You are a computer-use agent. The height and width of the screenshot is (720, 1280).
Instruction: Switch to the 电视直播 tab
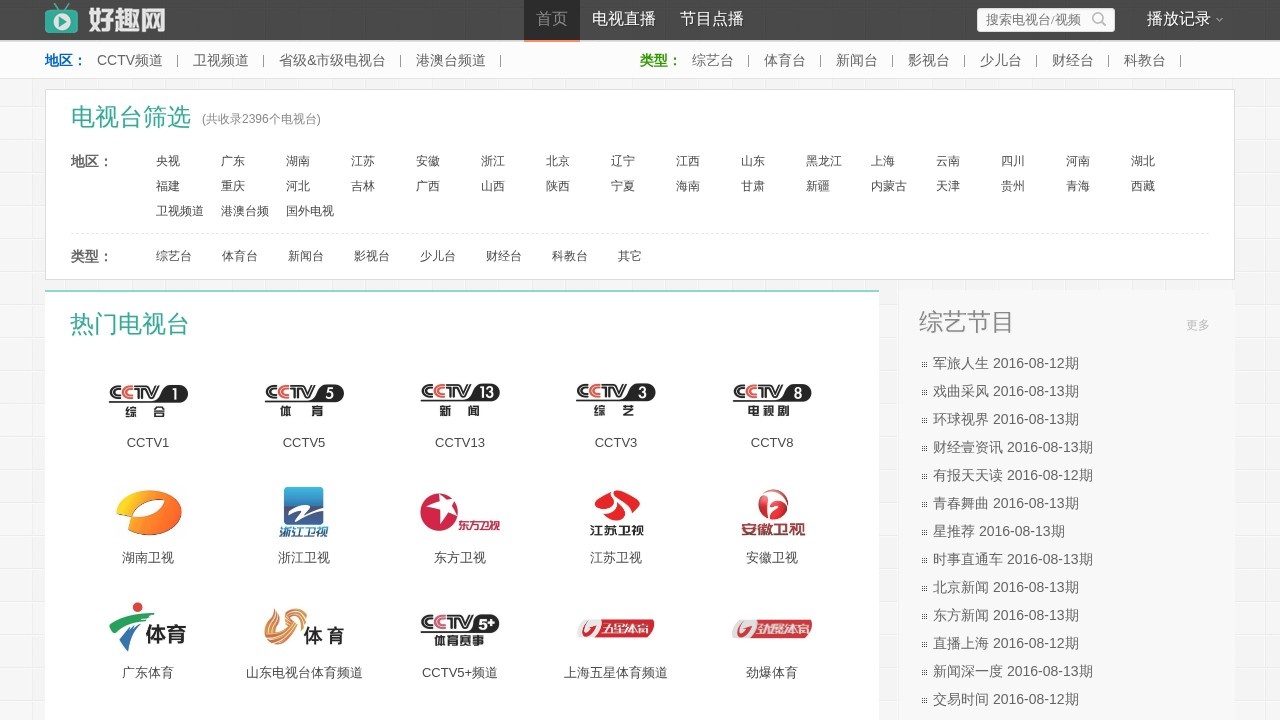point(624,19)
